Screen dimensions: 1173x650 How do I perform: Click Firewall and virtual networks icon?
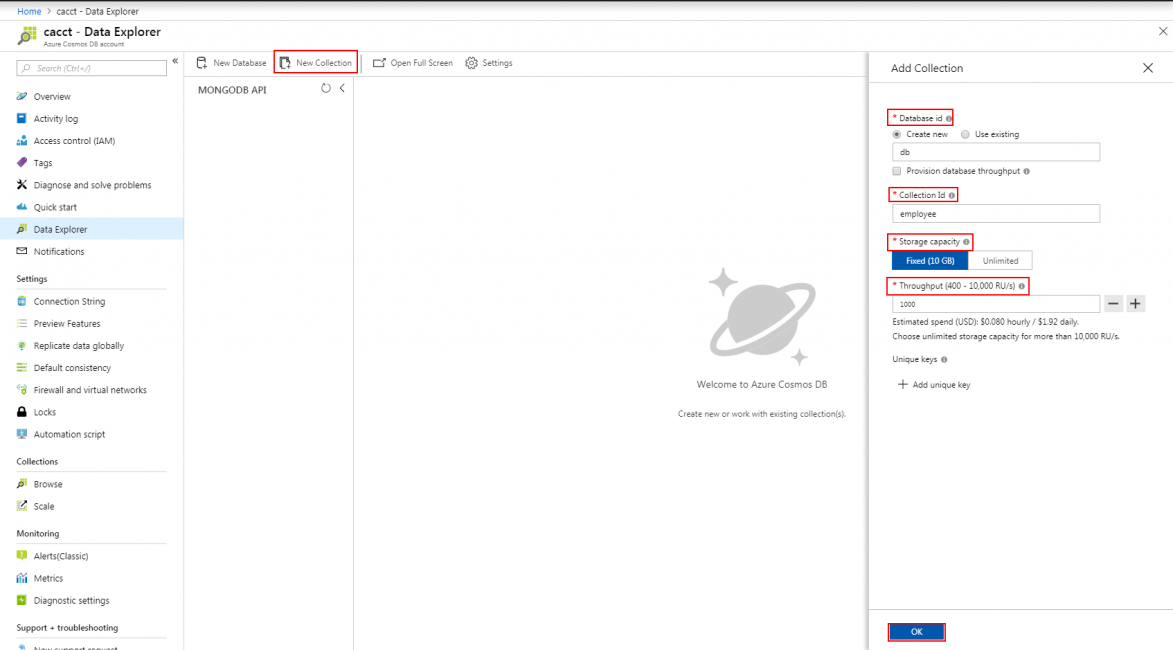tap(22, 390)
